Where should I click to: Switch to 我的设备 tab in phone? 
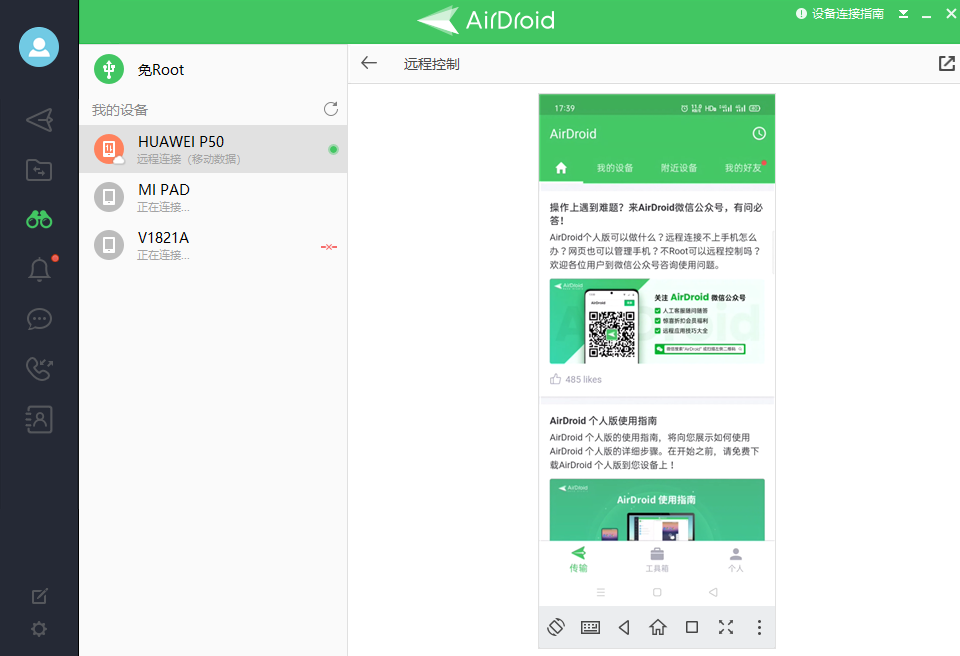pyautogui.click(x=615, y=168)
